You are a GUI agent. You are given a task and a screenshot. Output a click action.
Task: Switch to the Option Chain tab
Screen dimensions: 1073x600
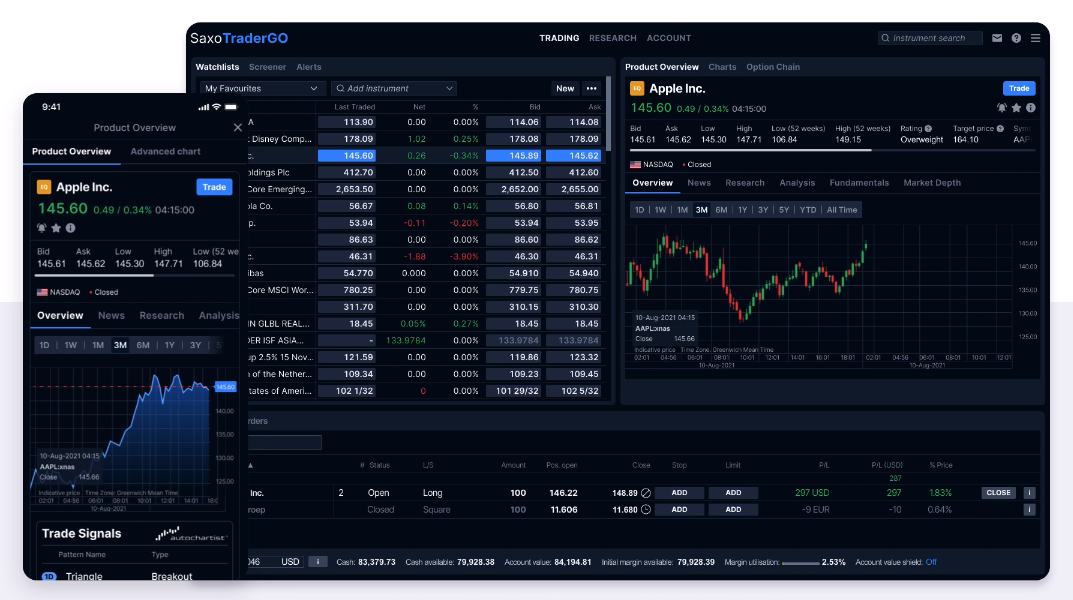tap(772, 67)
